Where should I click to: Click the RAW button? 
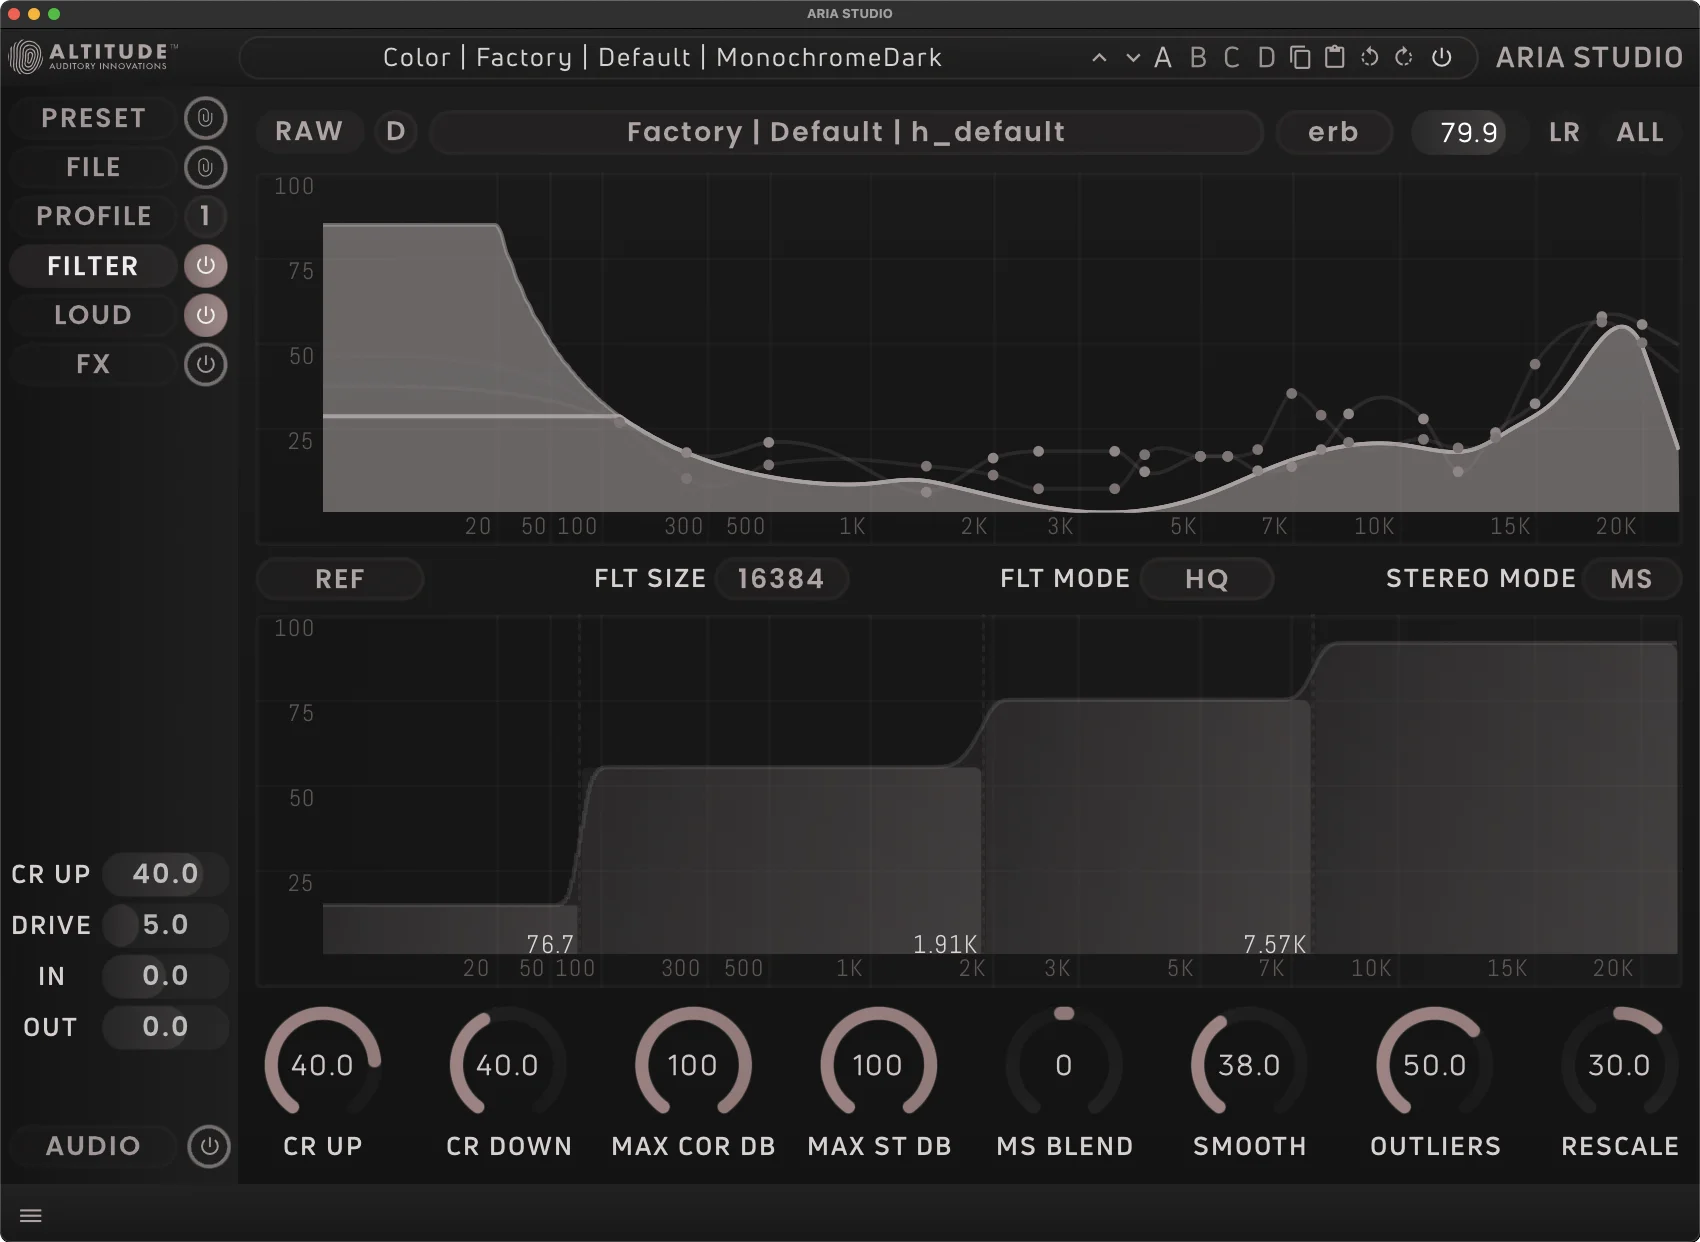[309, 131]
